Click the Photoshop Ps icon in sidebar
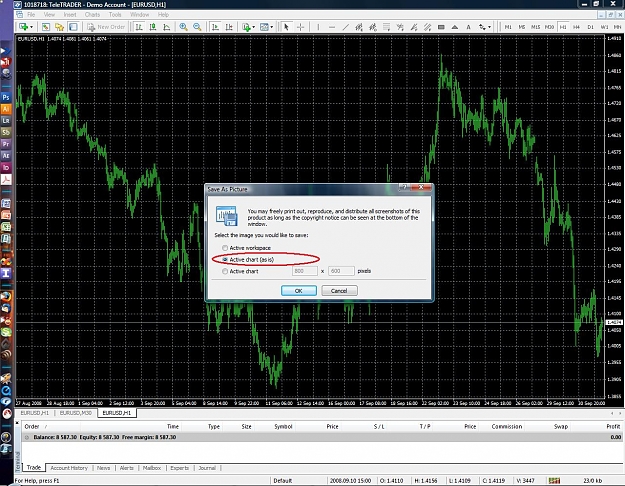The image size is (625, 486). point(6,97)
